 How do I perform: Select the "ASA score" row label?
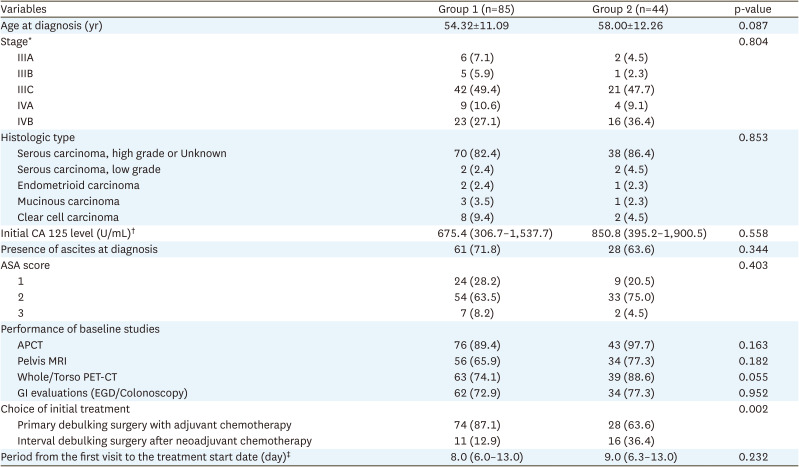[25, 265]
